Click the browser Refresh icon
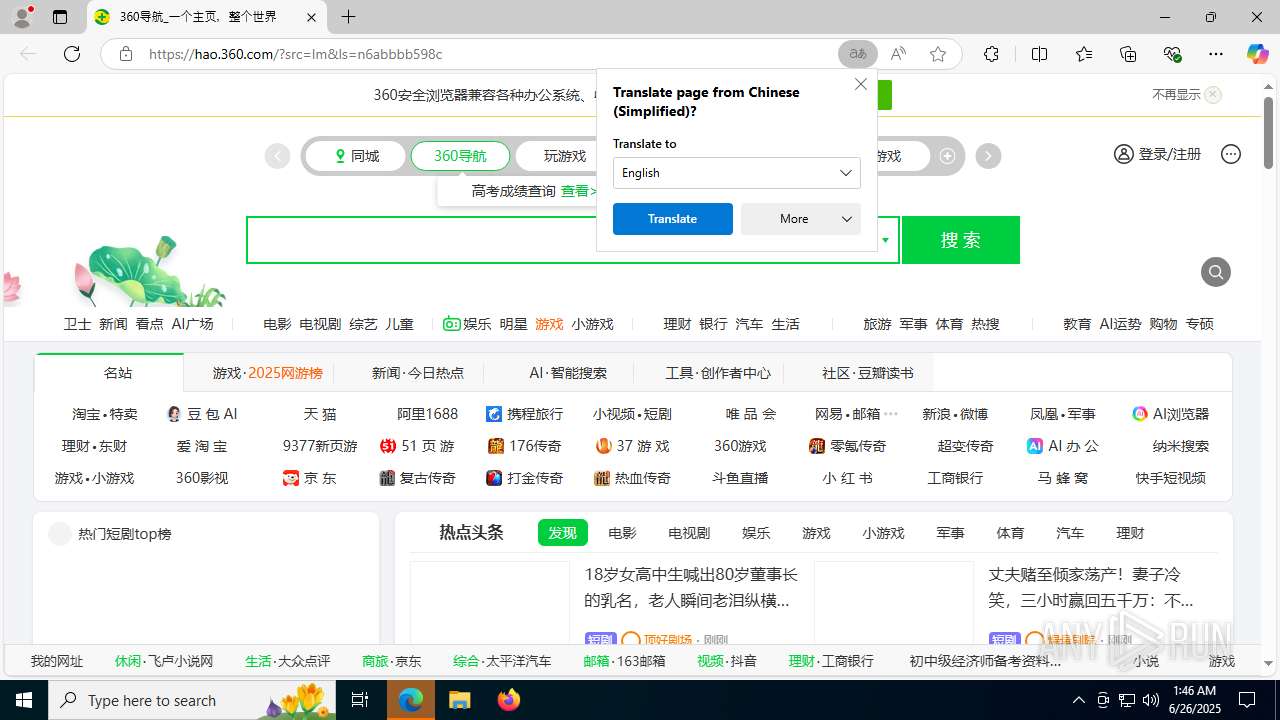 click(72, 54)
